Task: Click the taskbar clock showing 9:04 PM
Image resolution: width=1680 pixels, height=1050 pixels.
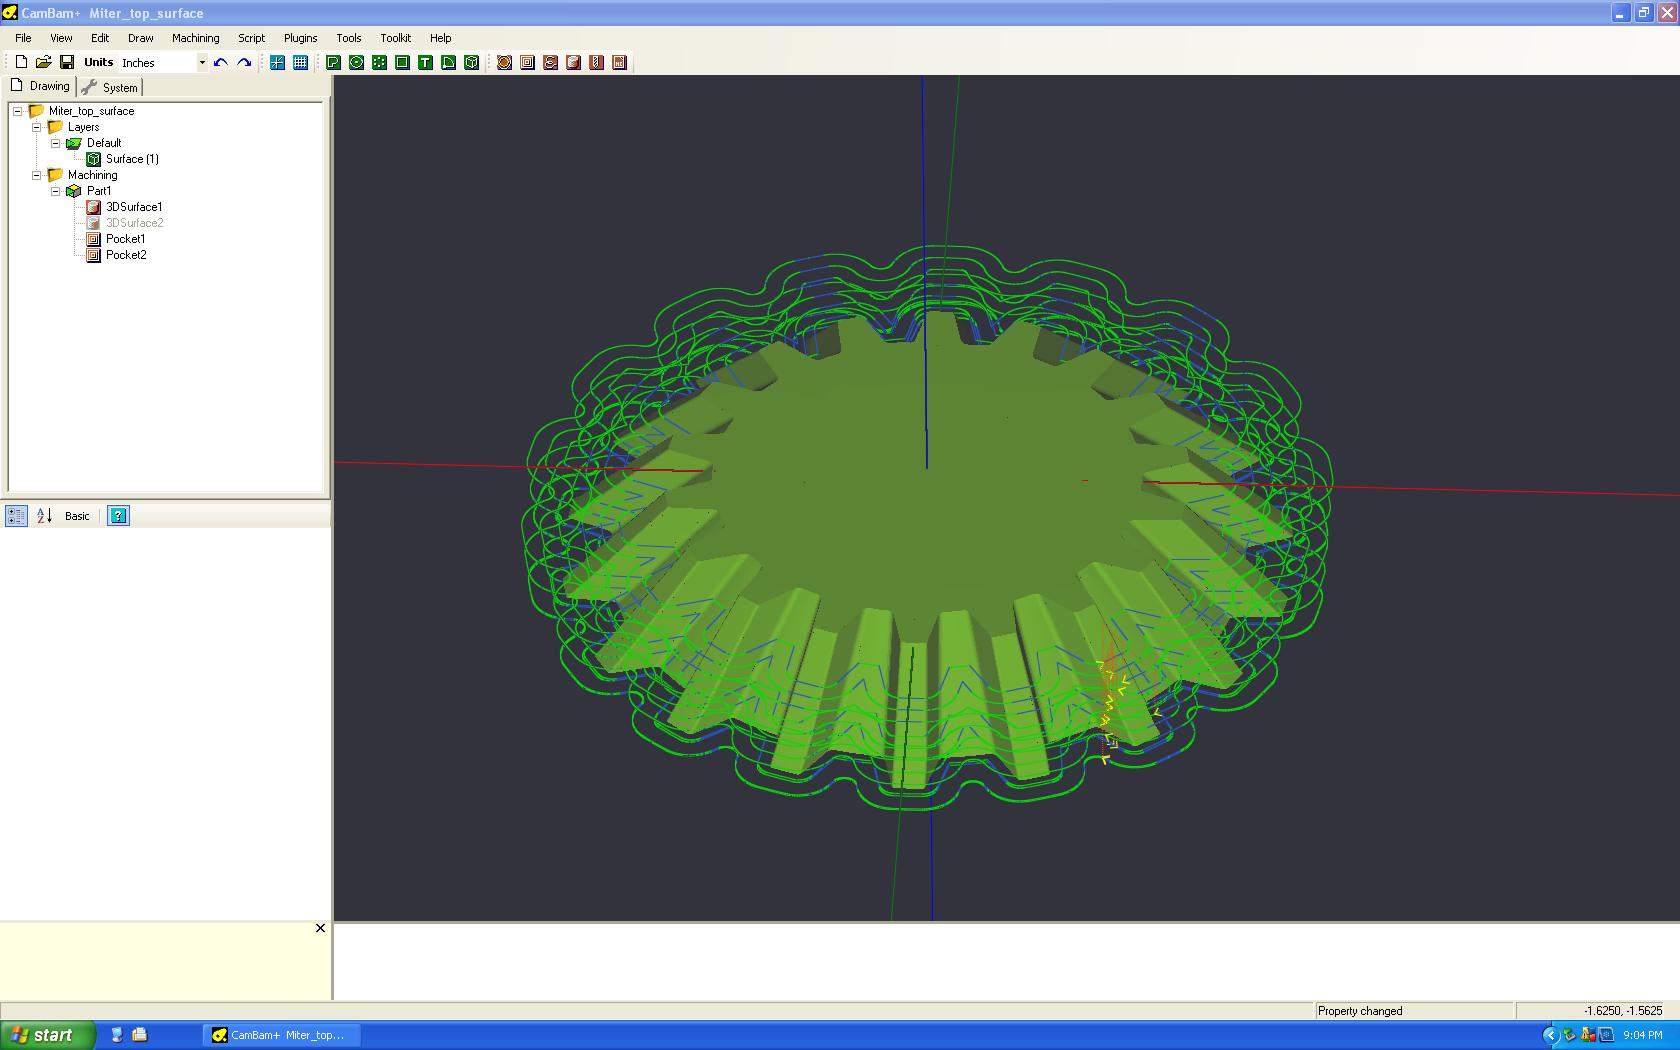Action: click(x=1643, y=1035)
